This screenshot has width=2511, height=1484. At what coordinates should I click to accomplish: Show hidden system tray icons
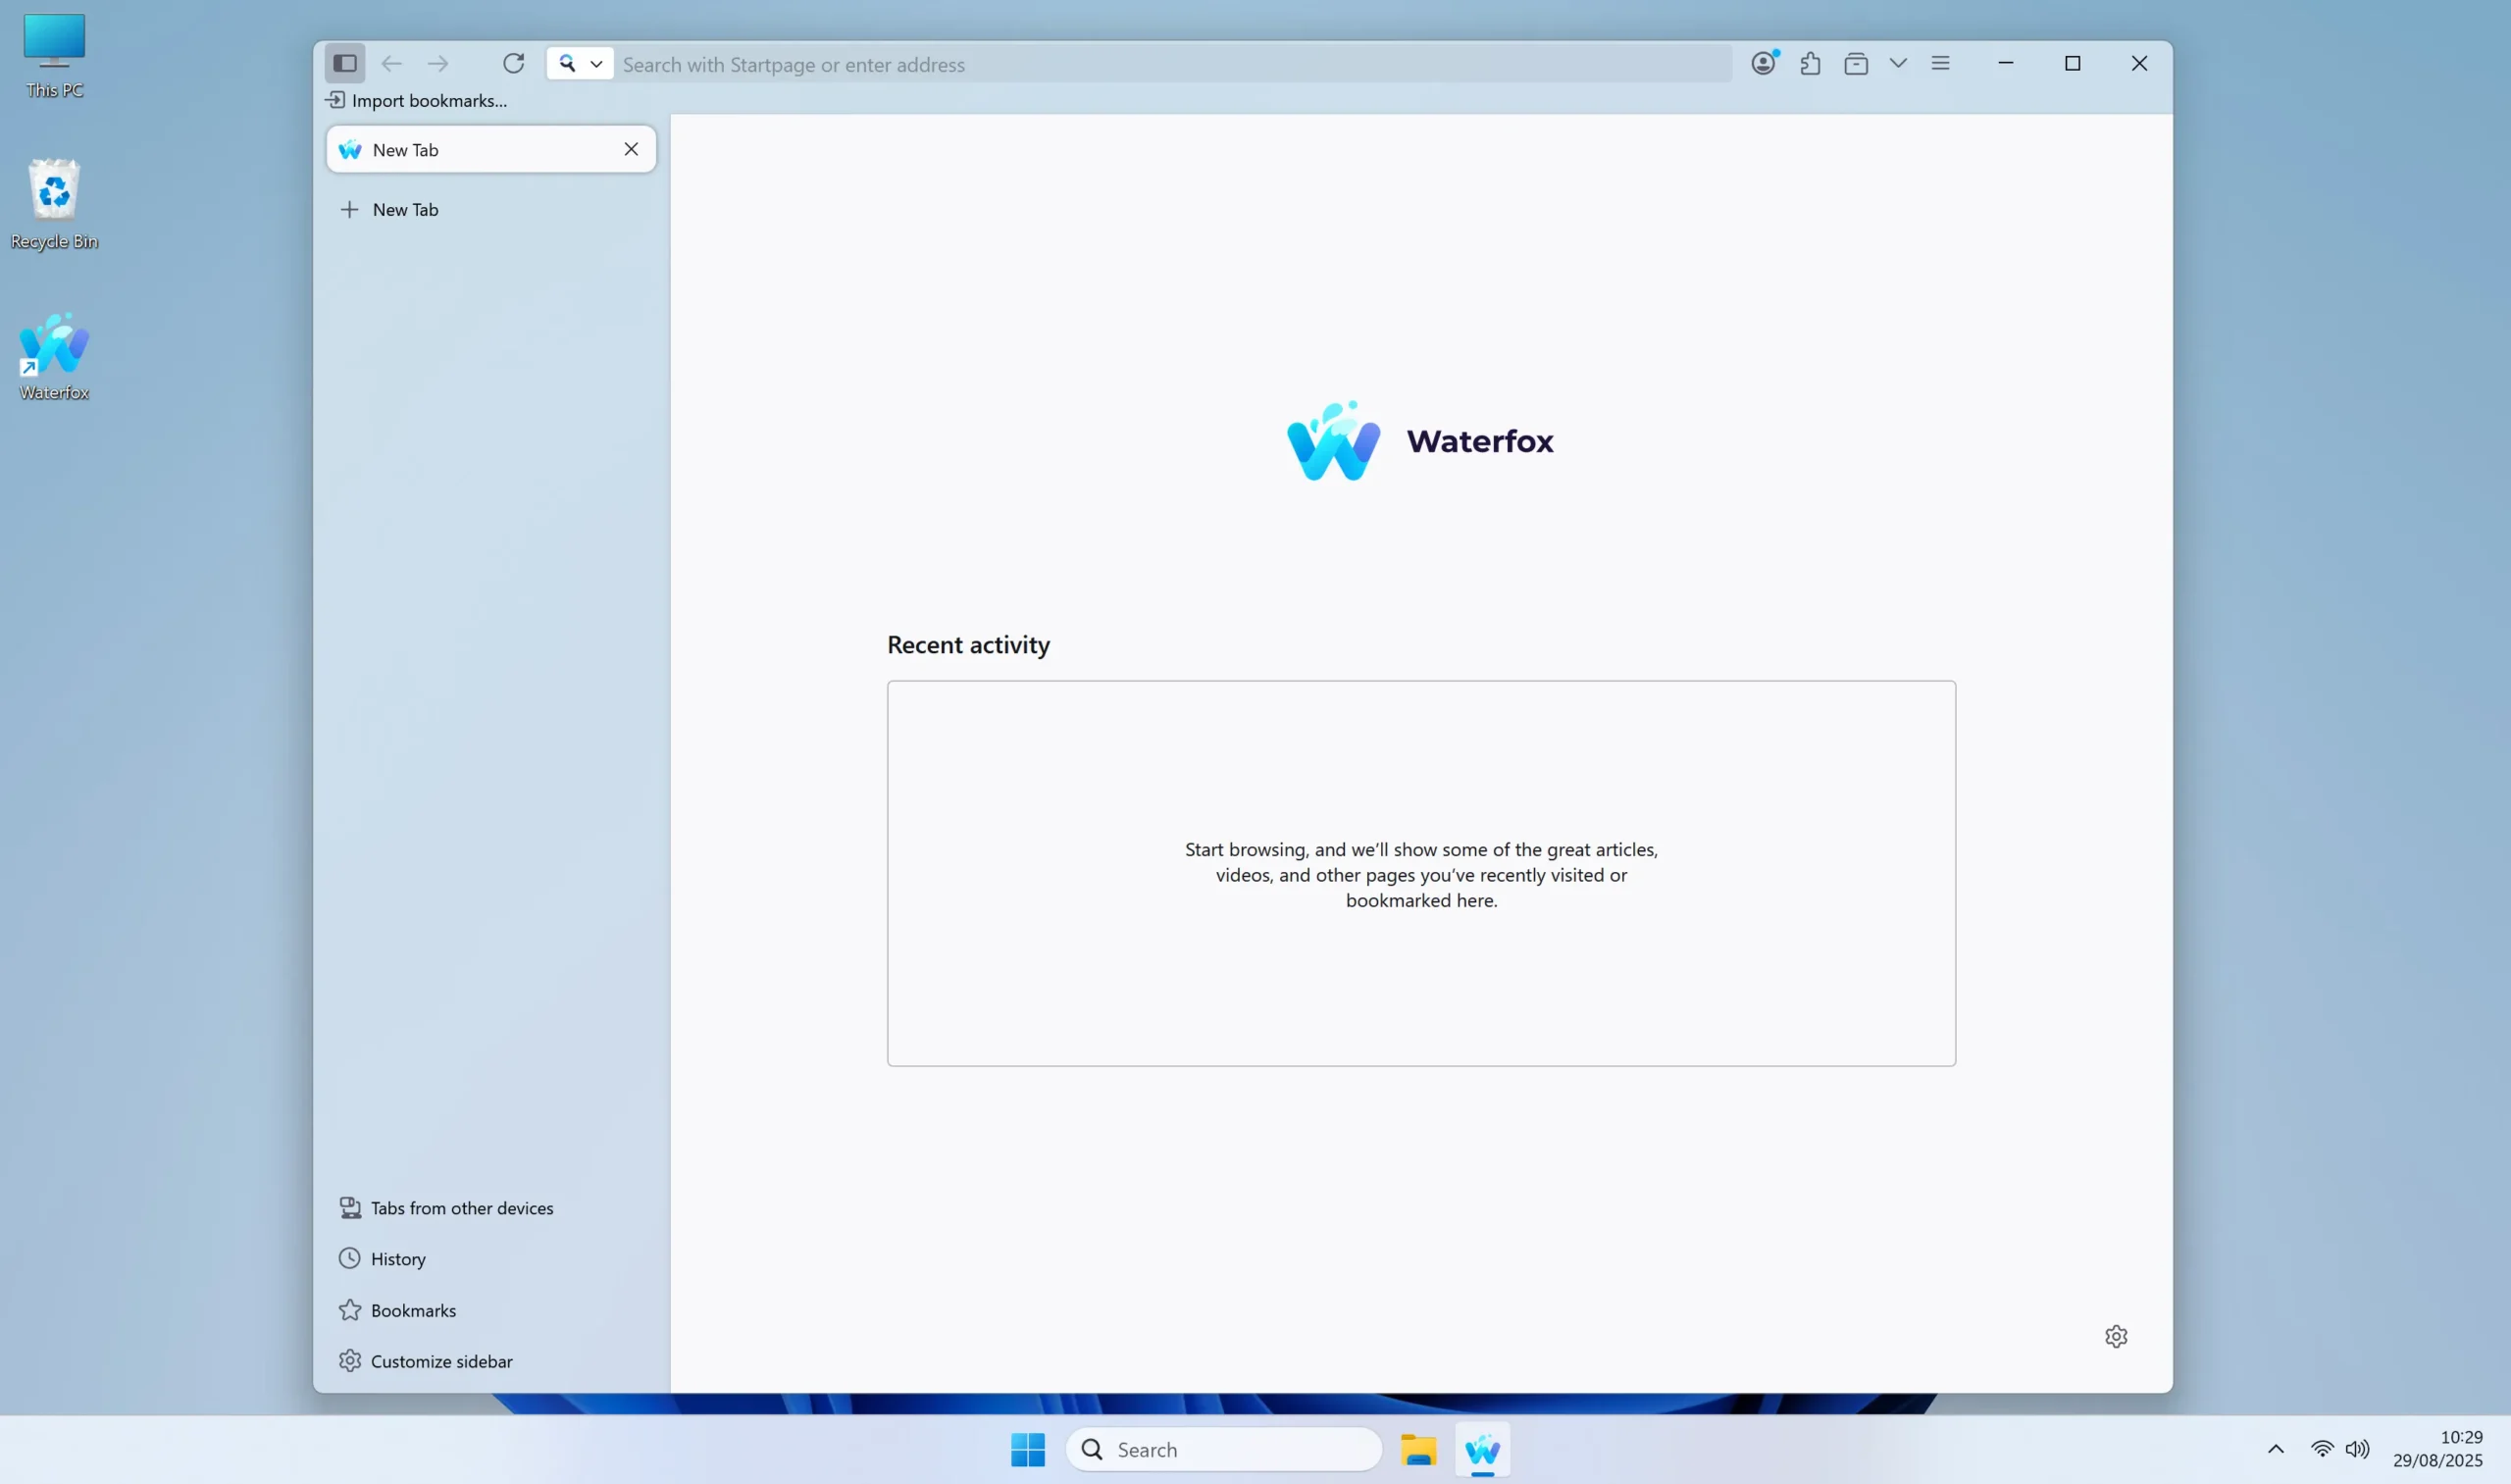(x=2276, y=1449)
